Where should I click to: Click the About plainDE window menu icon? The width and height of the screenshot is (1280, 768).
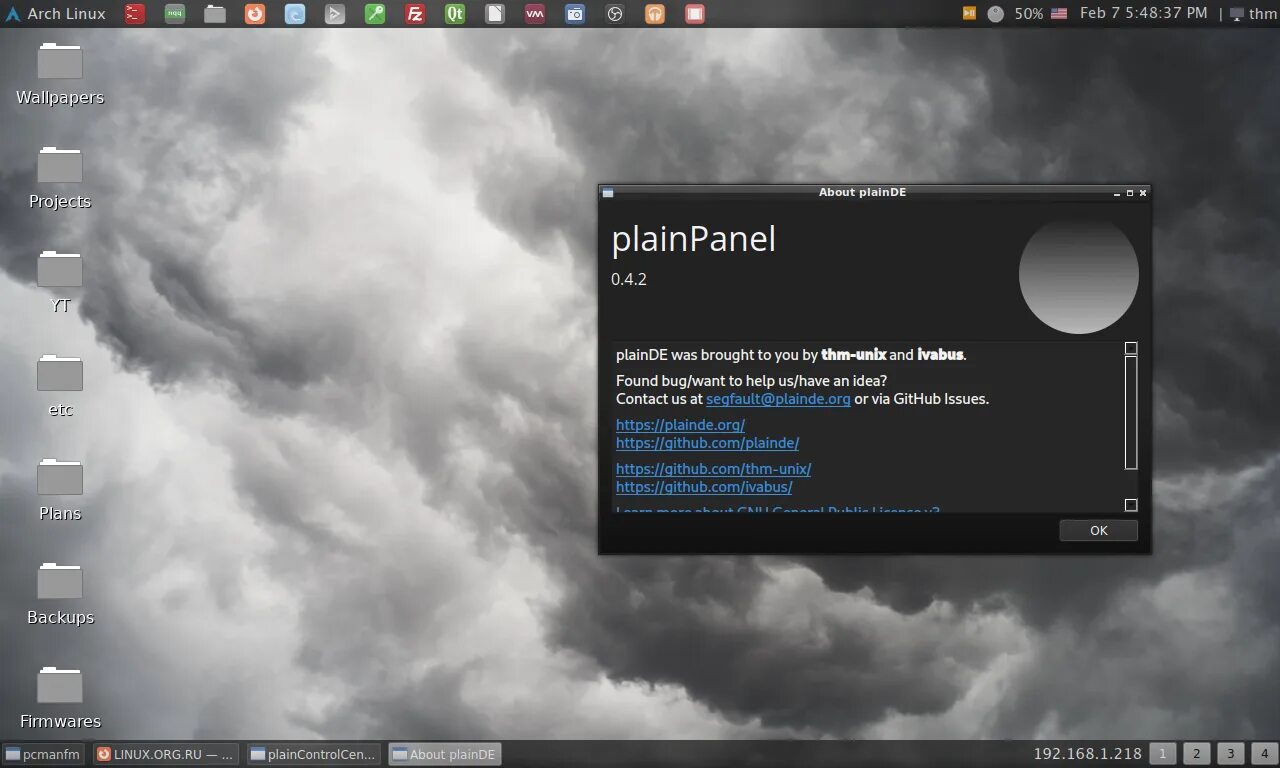608,193
